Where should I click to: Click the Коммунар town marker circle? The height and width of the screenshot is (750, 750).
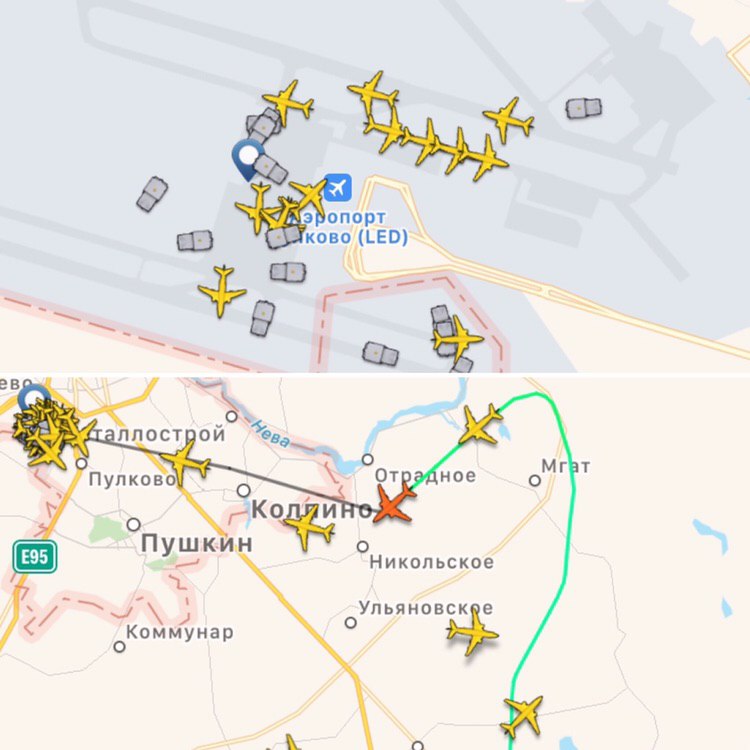[x=120, y=647]
